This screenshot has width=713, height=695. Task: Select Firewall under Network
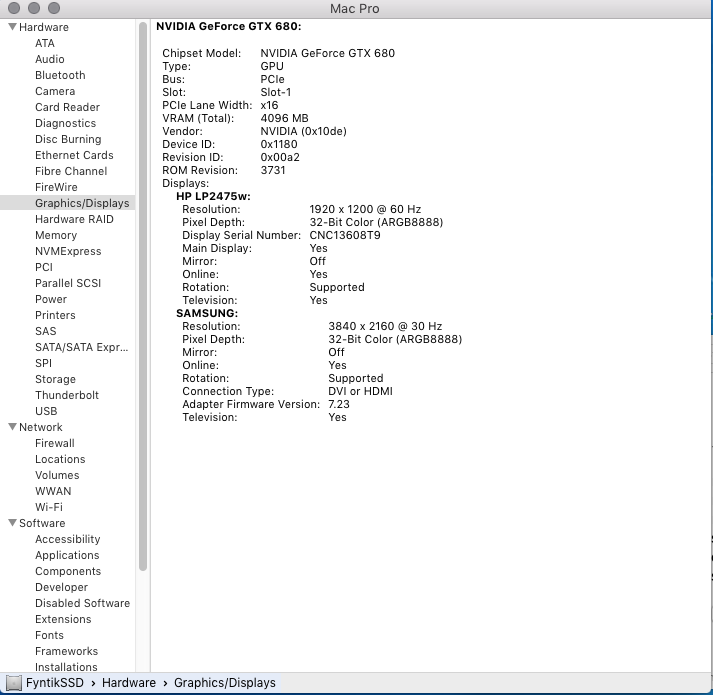(x=55, y=443)
